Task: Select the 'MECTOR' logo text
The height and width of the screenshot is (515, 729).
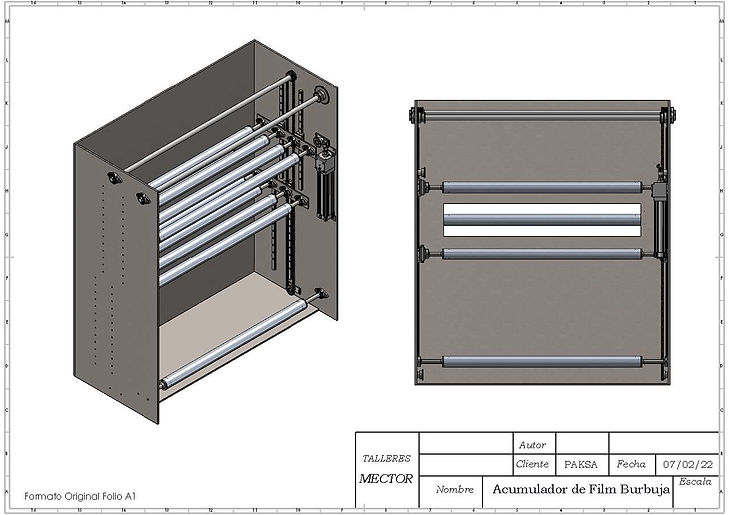Action: (x=386, y=478)
